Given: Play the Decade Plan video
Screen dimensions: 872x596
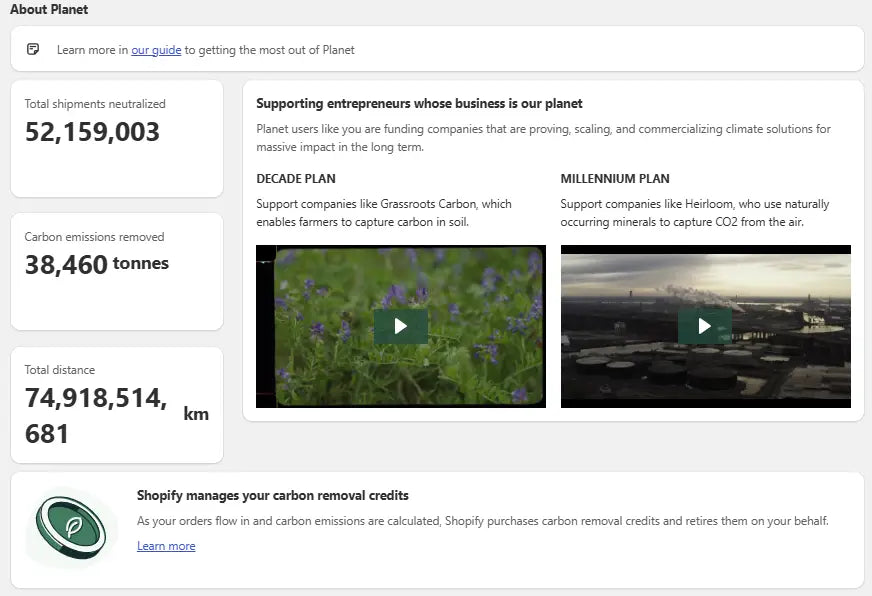Looking at the screenshot, I should [x=400, y=326].
